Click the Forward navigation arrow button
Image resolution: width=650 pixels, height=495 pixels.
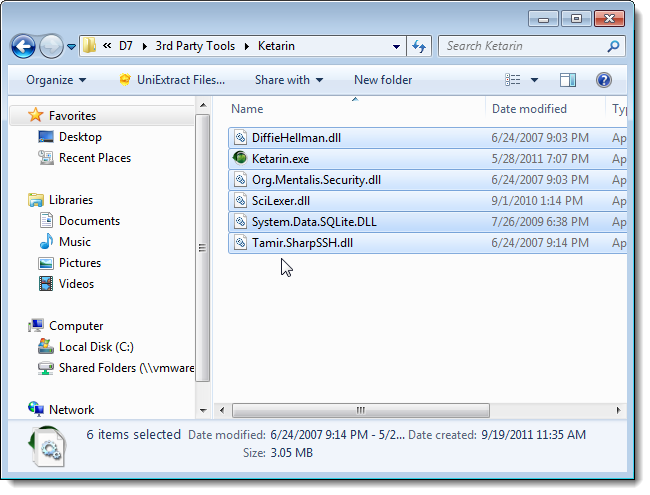point(51,46)
